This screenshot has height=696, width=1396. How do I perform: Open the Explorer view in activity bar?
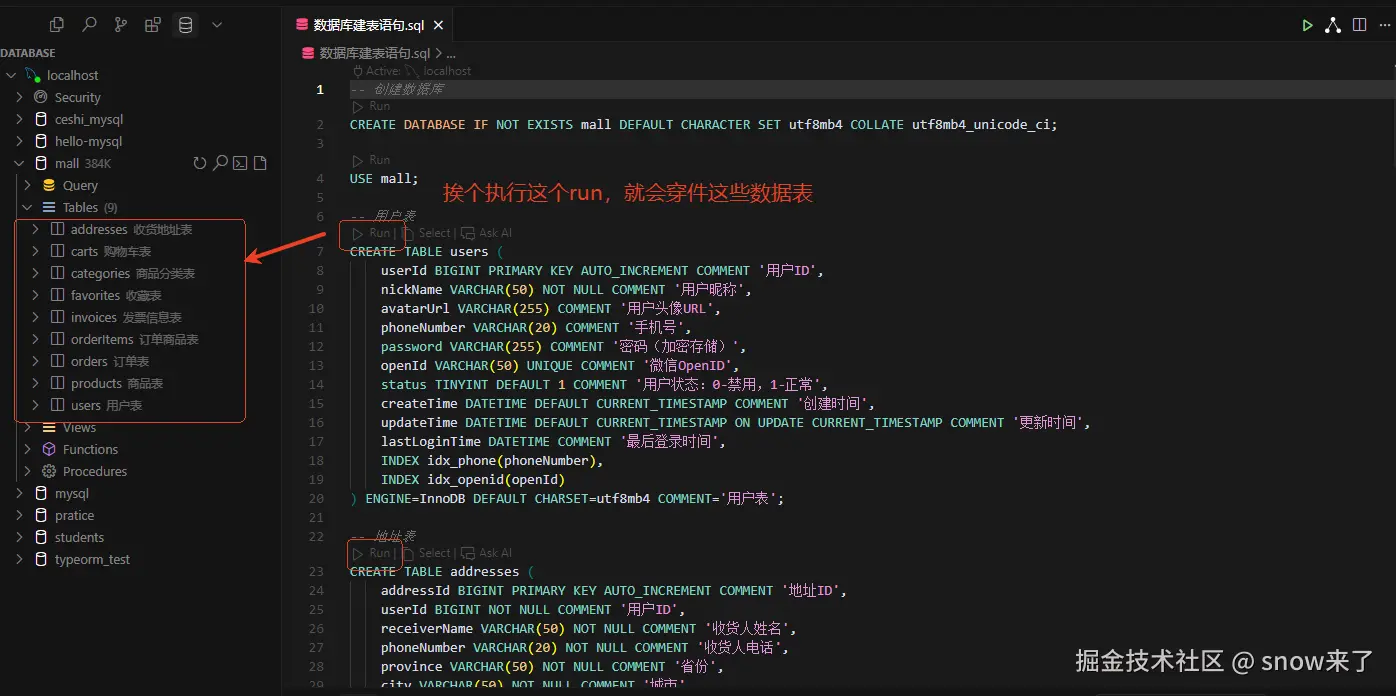(x=57, y=25)
